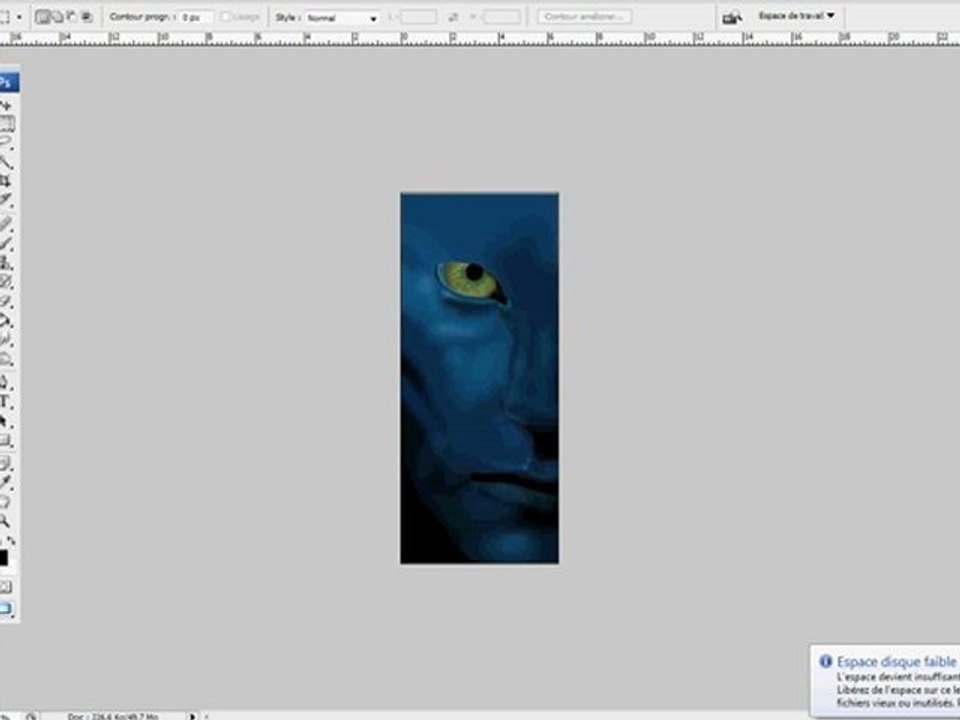Select the Slice tool

click(x=6, y=200)
